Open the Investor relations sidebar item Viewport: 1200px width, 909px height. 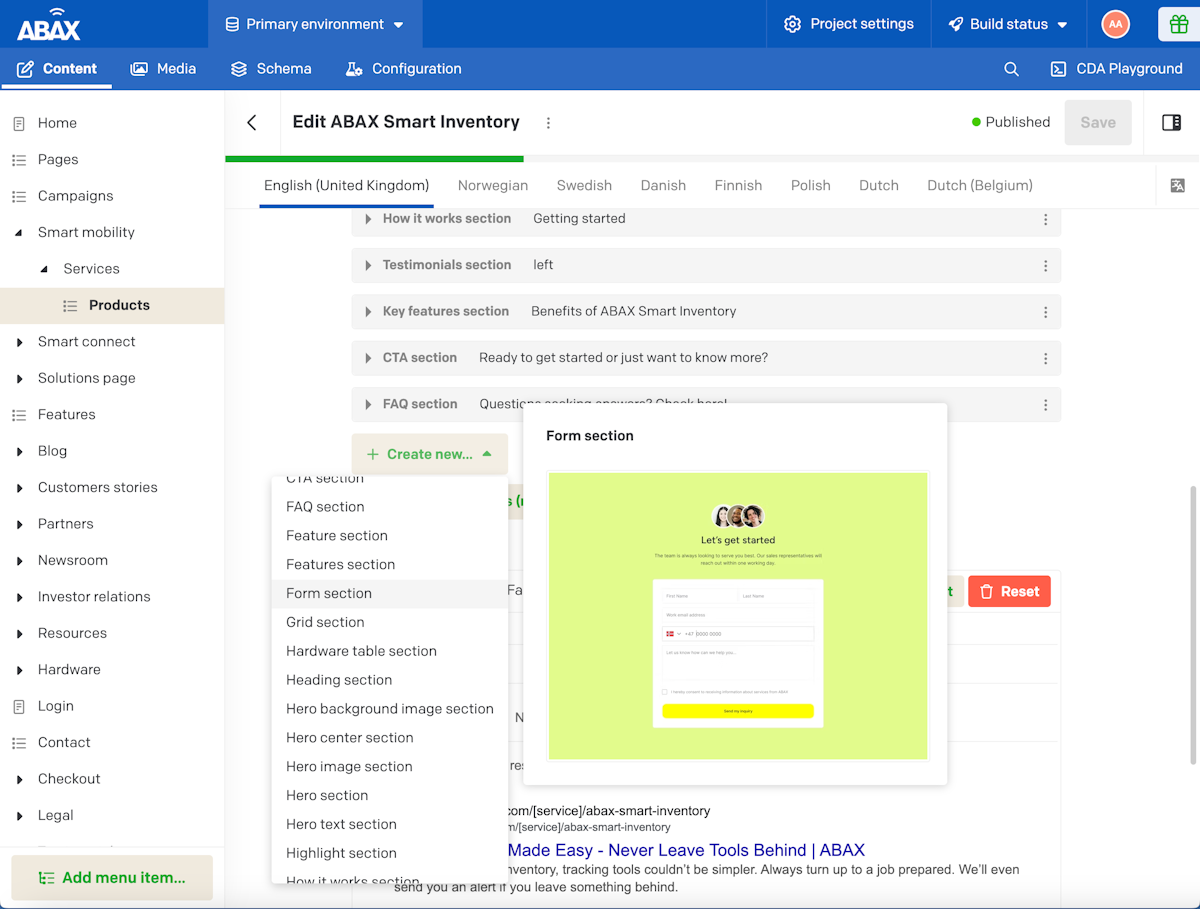coord(94,597)
